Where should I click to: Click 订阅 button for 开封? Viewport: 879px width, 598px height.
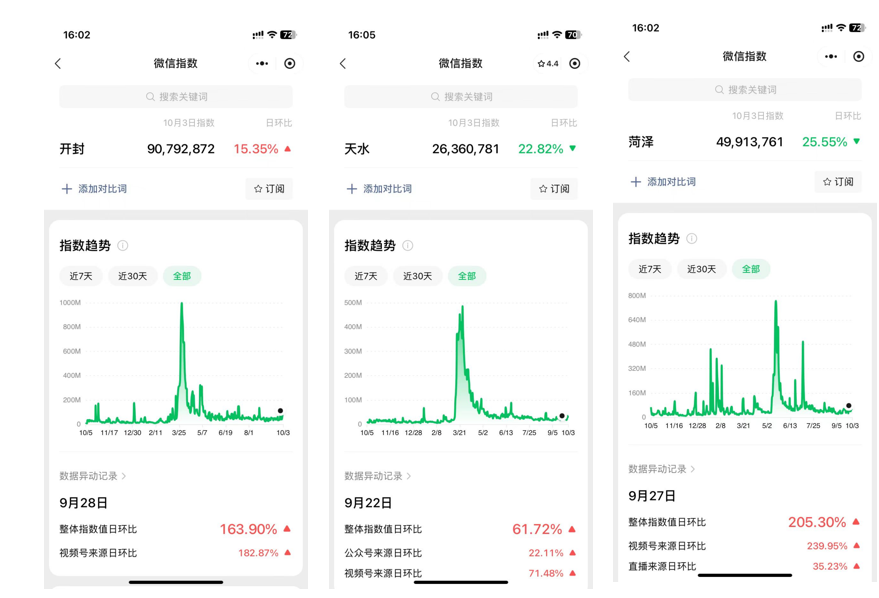[x=269, y=189]
